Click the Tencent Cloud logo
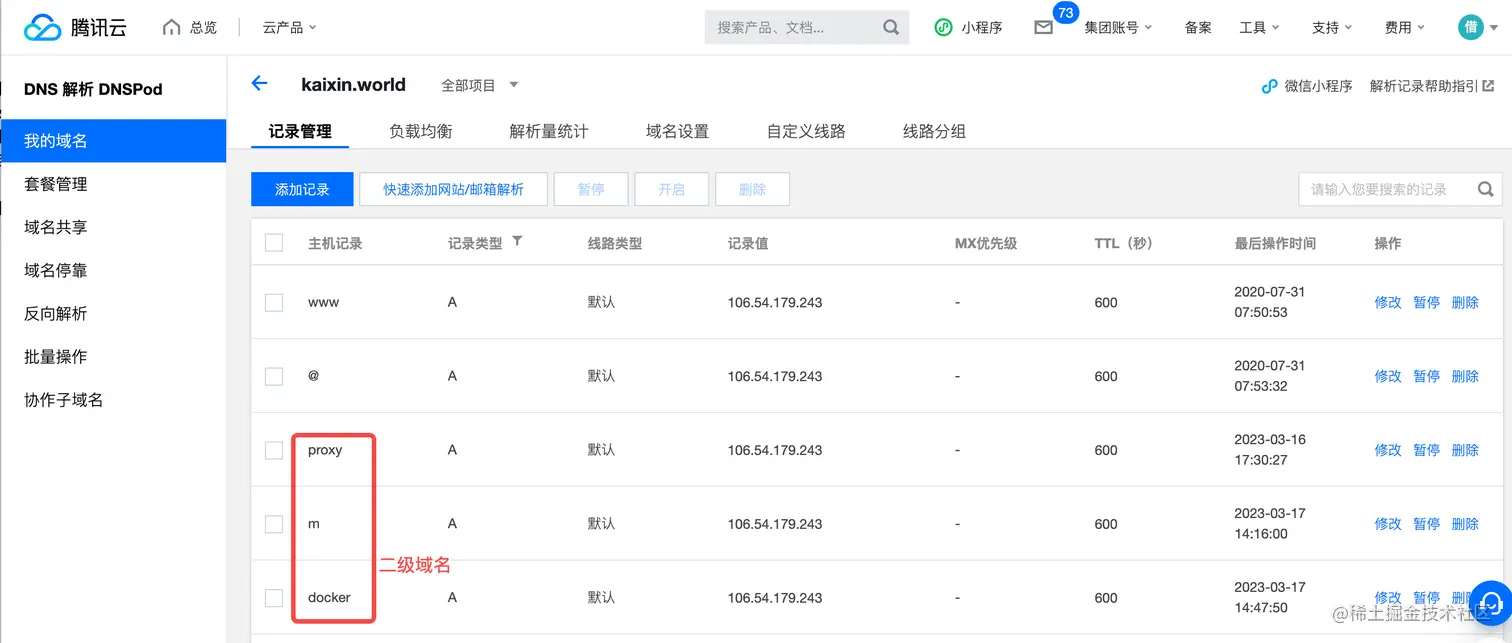1512x643 pixels. (x=76, y=28)
